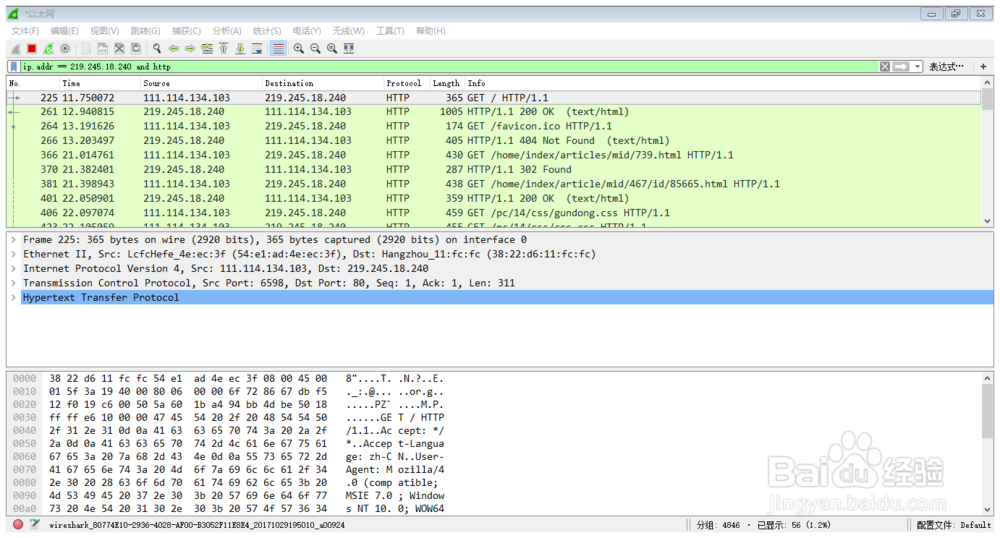Click the filter bookmark icon
1000x538 pixels.
(x=13, y=66)
